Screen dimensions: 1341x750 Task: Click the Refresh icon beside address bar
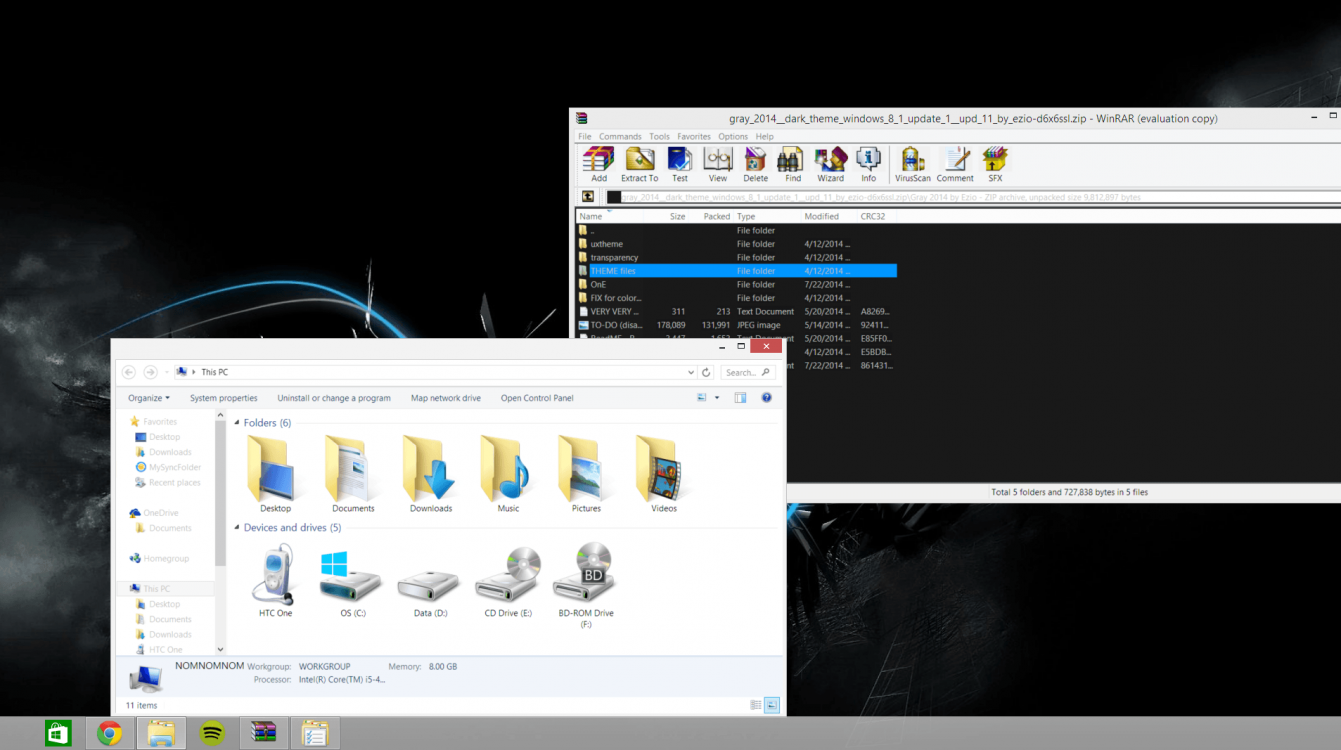706,372
